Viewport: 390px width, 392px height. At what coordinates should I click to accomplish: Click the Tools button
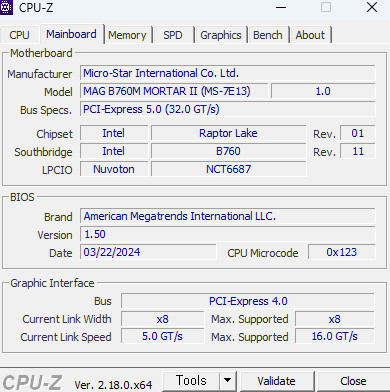click(191, 381)
